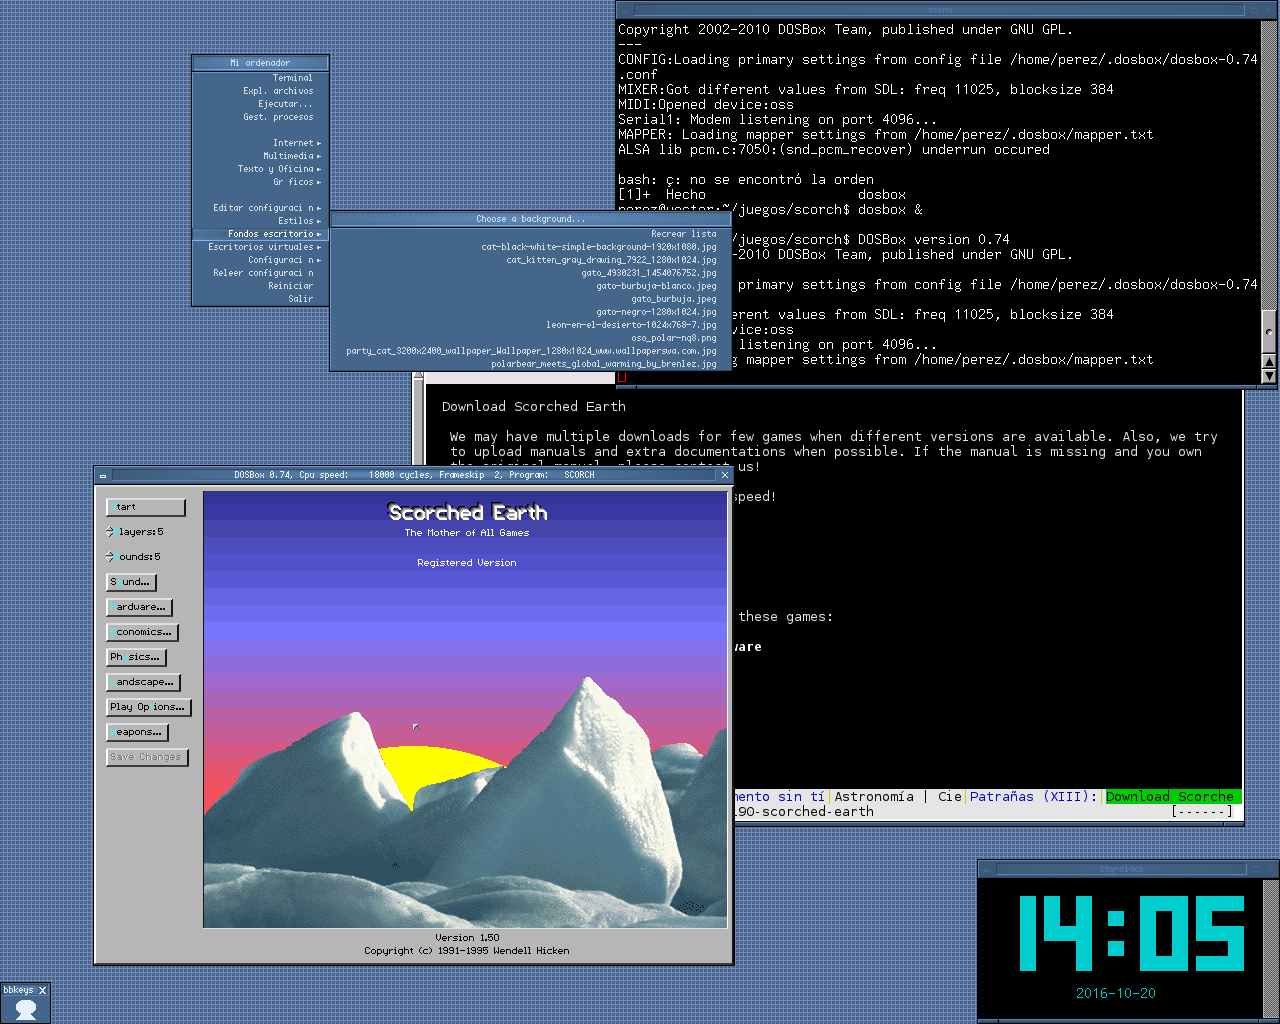
Task: Choose Reiniciar from the menu
Action: (260, 286)
